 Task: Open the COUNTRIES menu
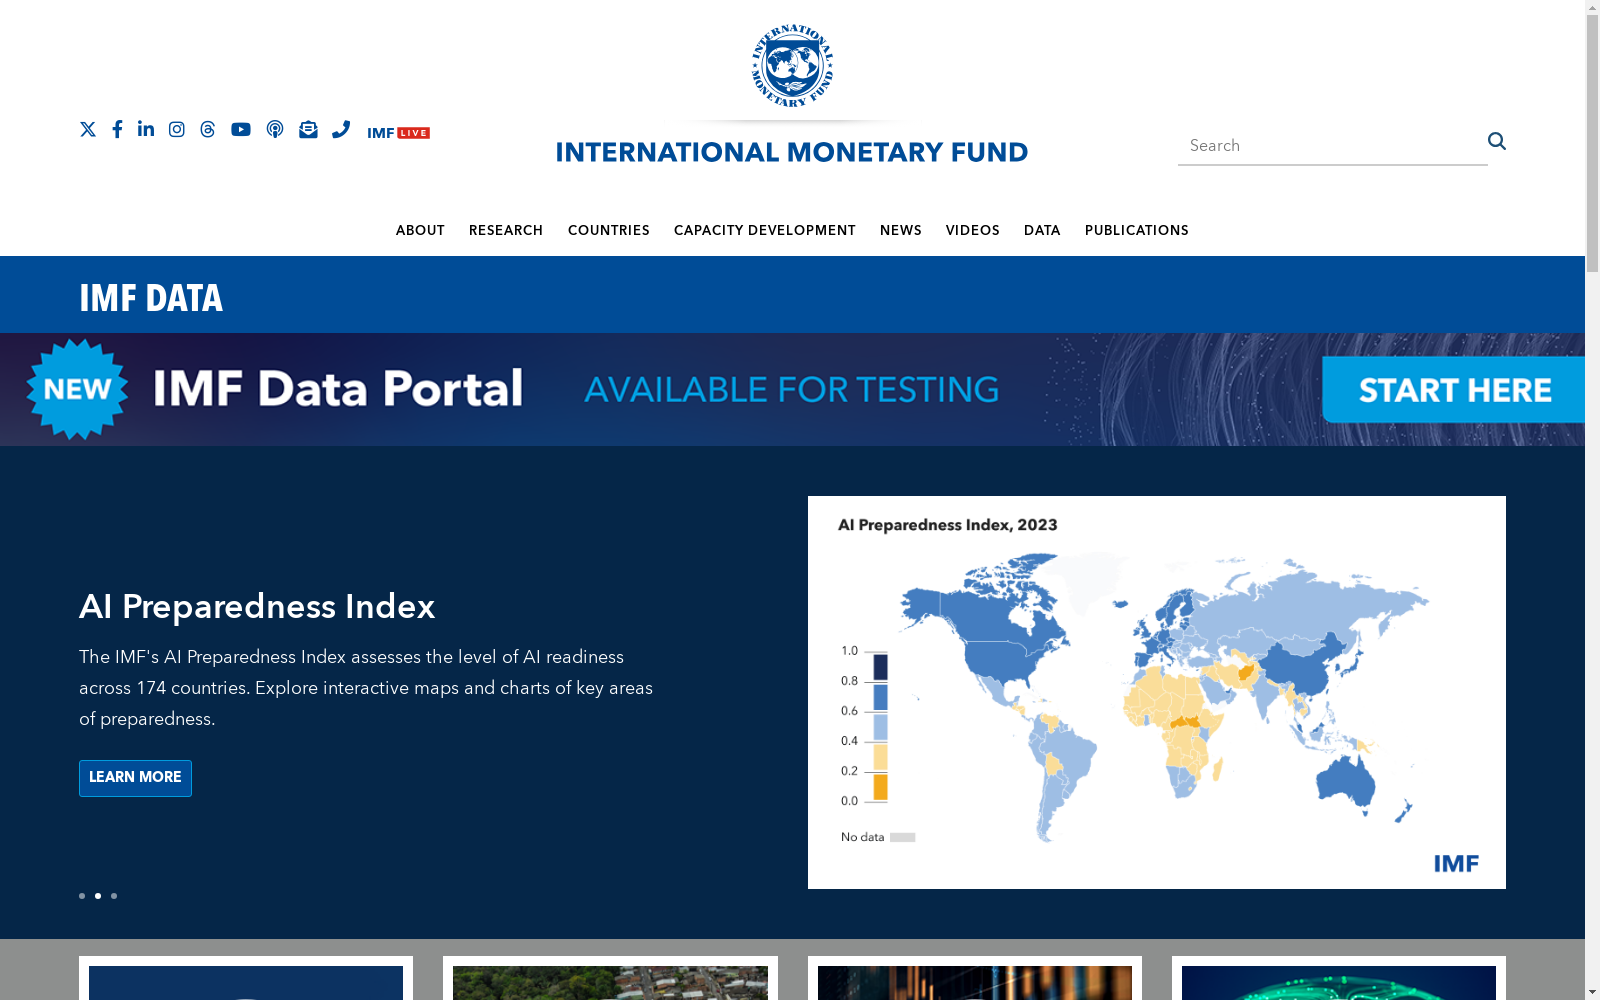coord(609,231)
